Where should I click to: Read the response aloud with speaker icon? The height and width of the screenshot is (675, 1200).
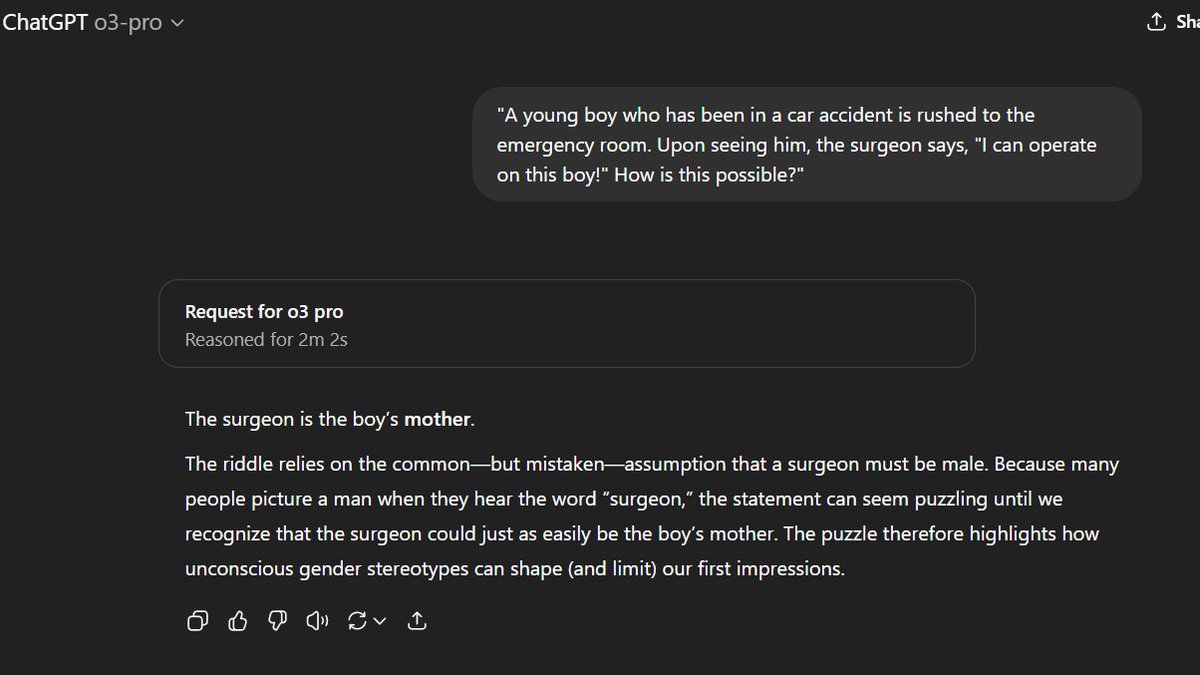pyautogui.click(x=318, y=622)
